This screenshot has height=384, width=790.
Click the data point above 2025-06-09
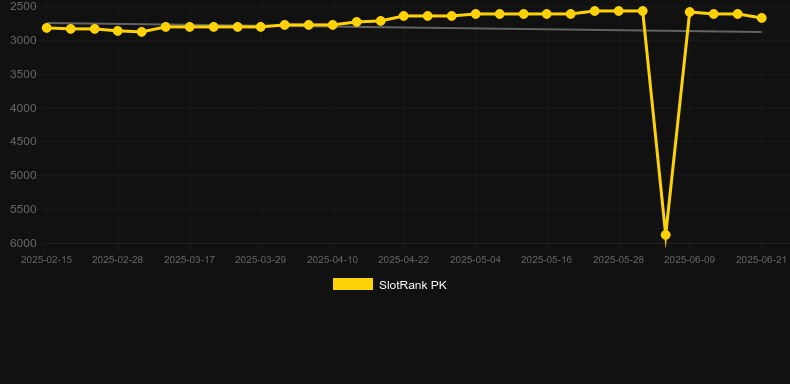pos(690,12)
